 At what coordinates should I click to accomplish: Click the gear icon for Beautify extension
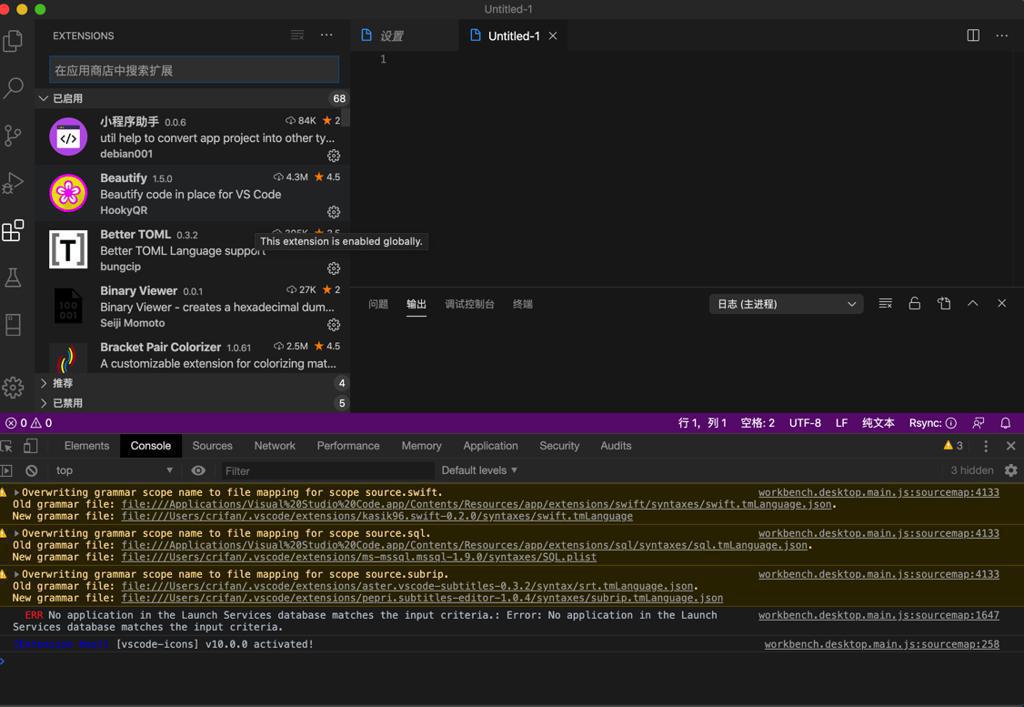[334, 212]
